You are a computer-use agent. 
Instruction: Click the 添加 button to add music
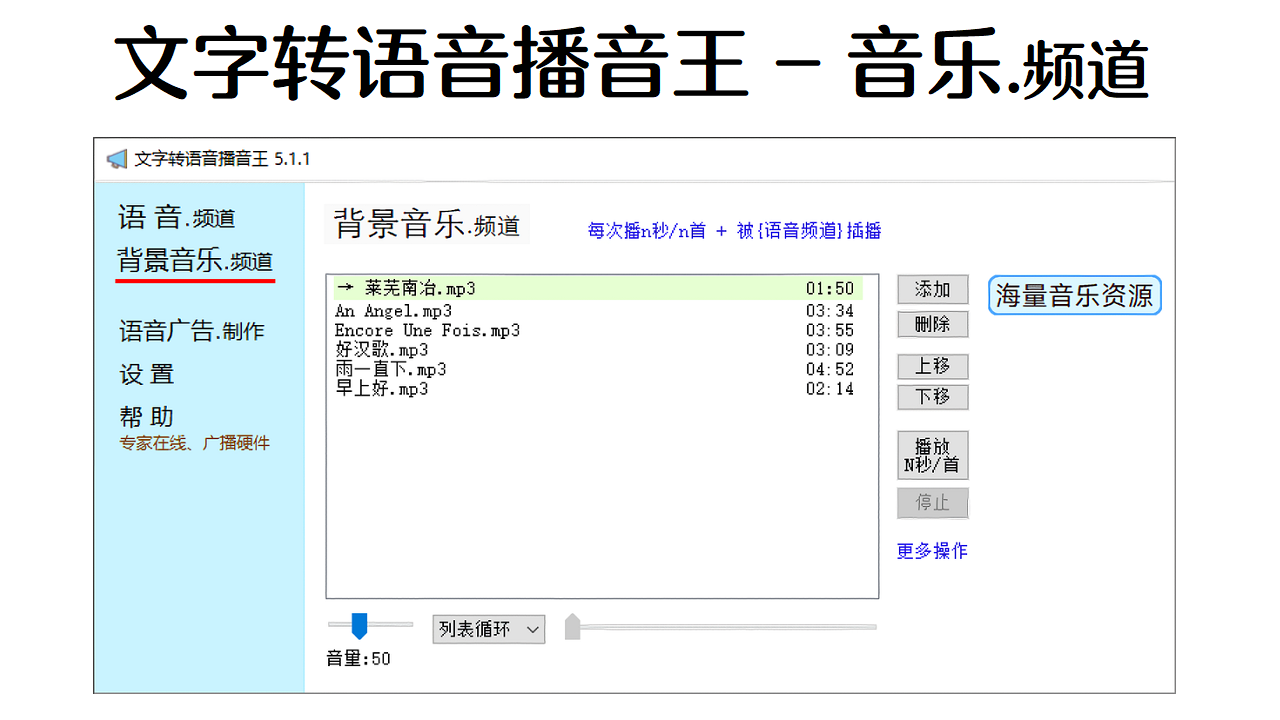[932, 289]
